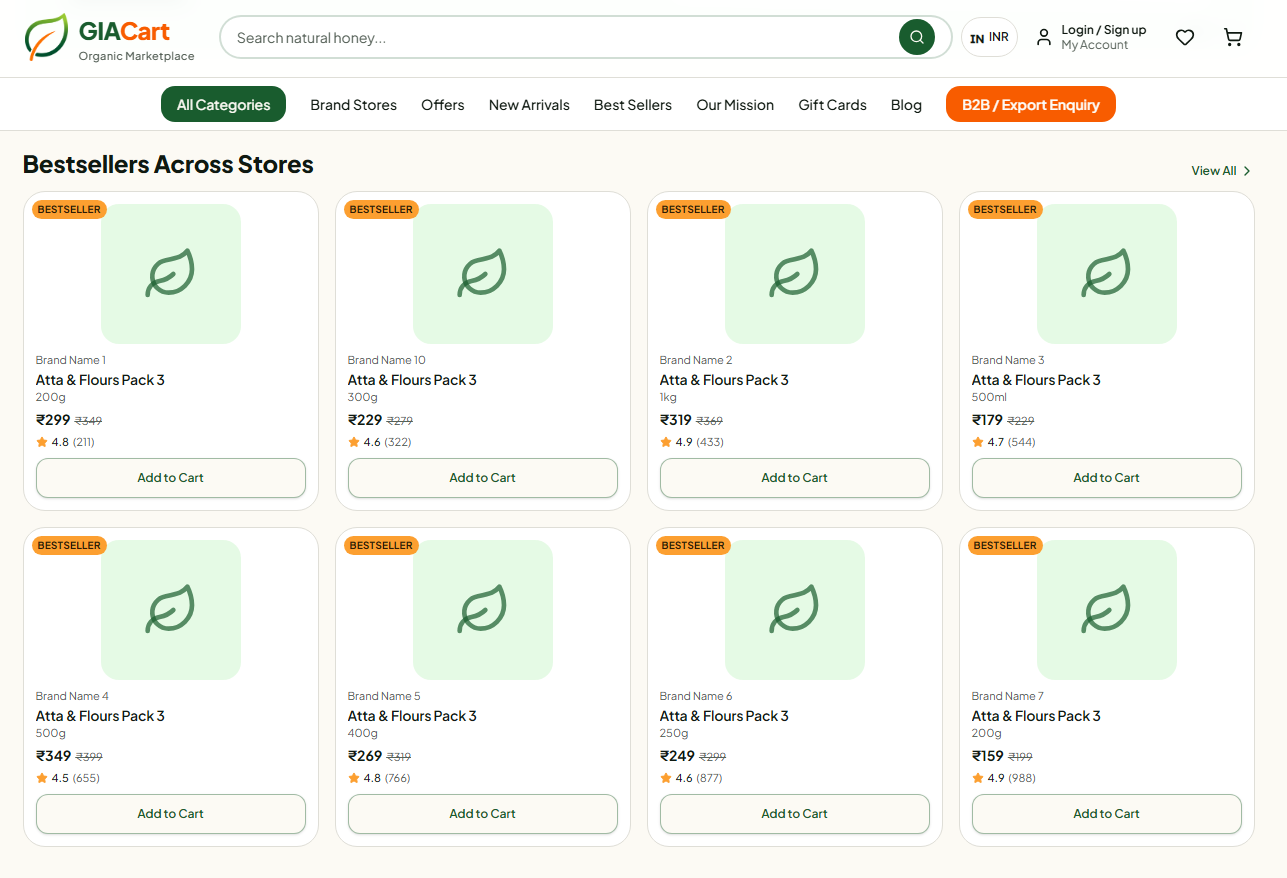Open Brand Name 10 product leaf image
1287x878 pixels.
[483, 274]
